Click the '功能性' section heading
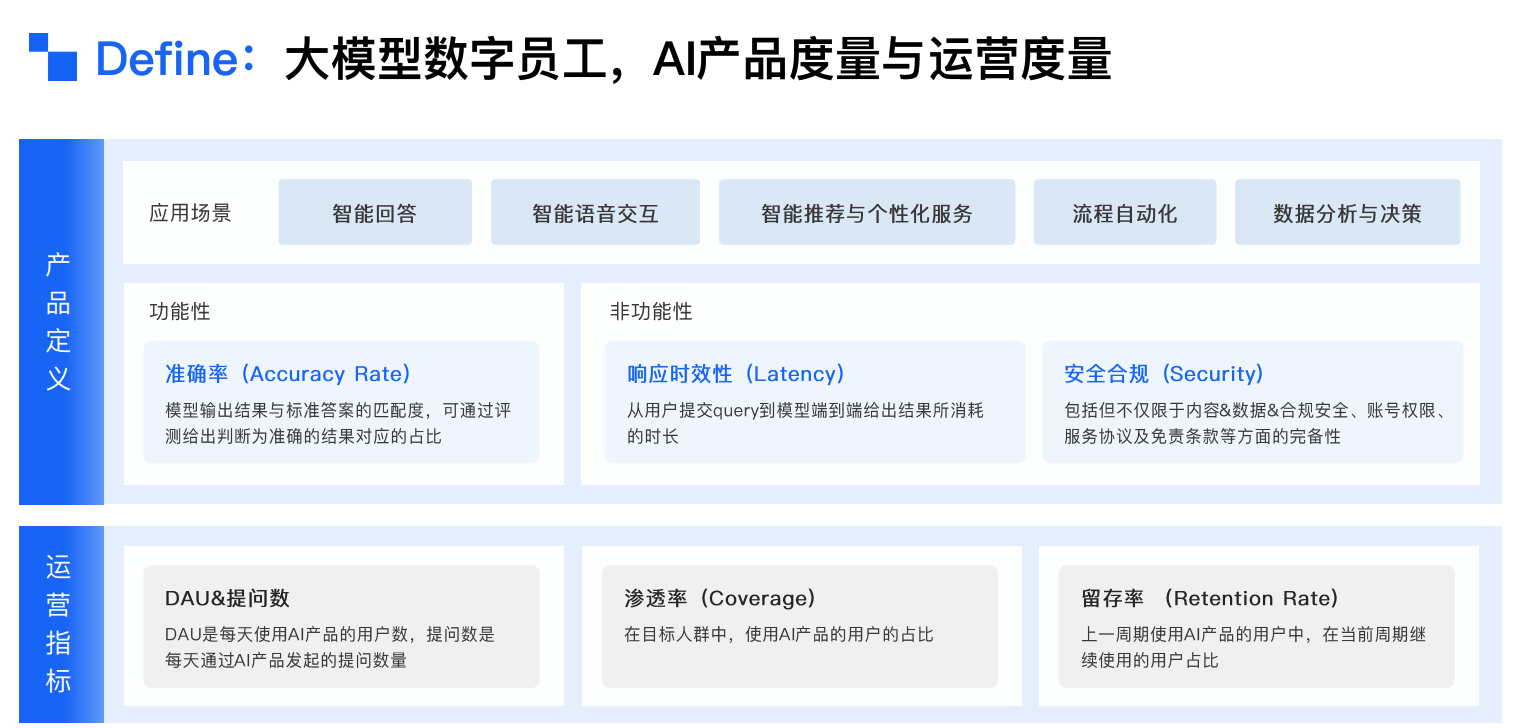This screenshot has height=728, width=1514. [x=180, y=311]
